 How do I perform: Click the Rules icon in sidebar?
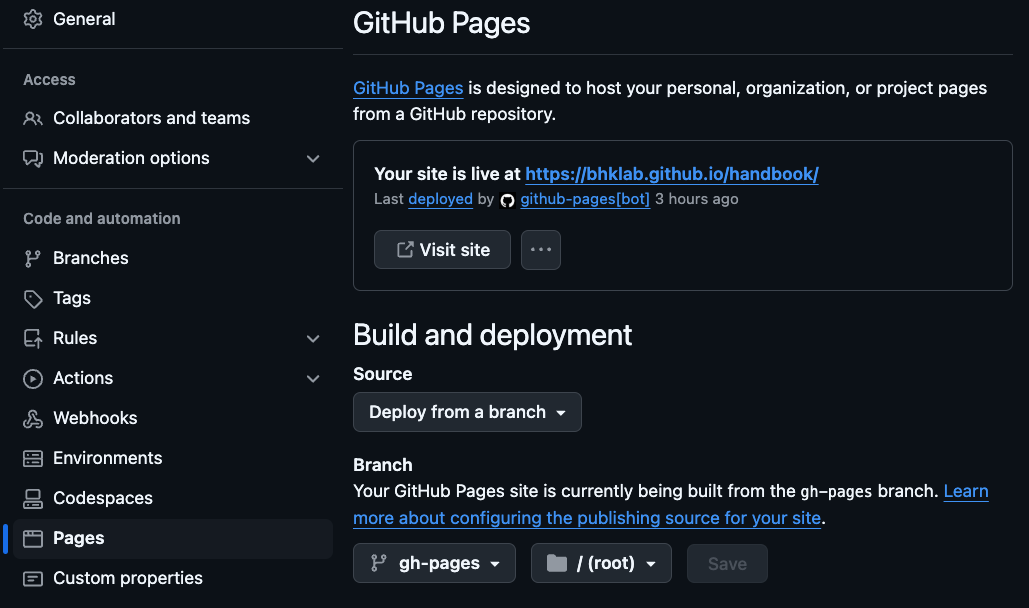coord(33,338)
